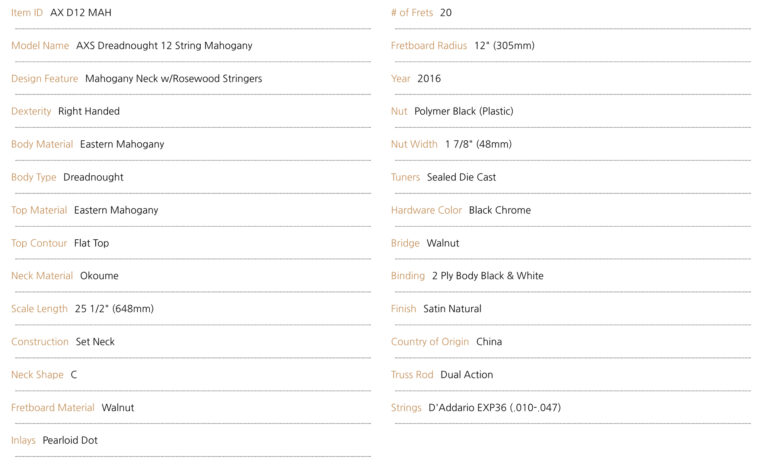This screenshot has height=469, width=768.
Task: Click the Item ID value AX D12 MAH
Action: point(81,13)
